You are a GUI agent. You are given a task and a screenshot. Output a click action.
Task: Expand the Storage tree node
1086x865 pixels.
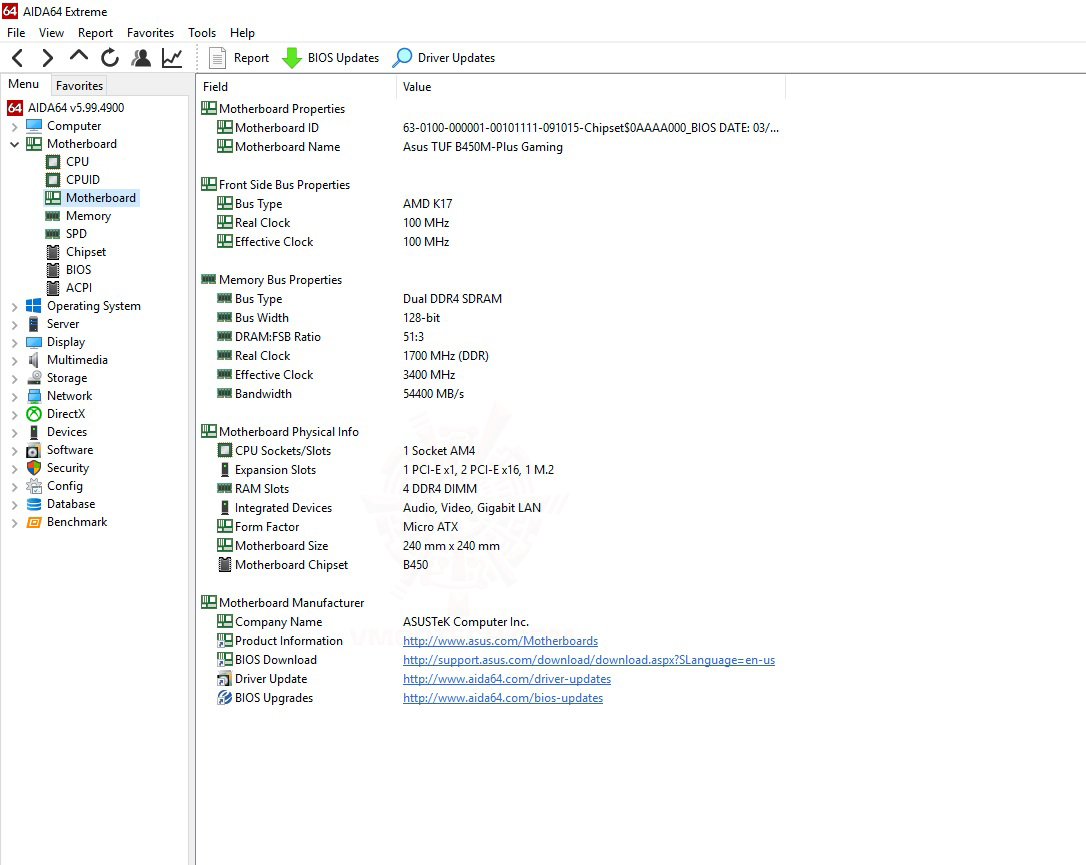(x=15, y=379)
